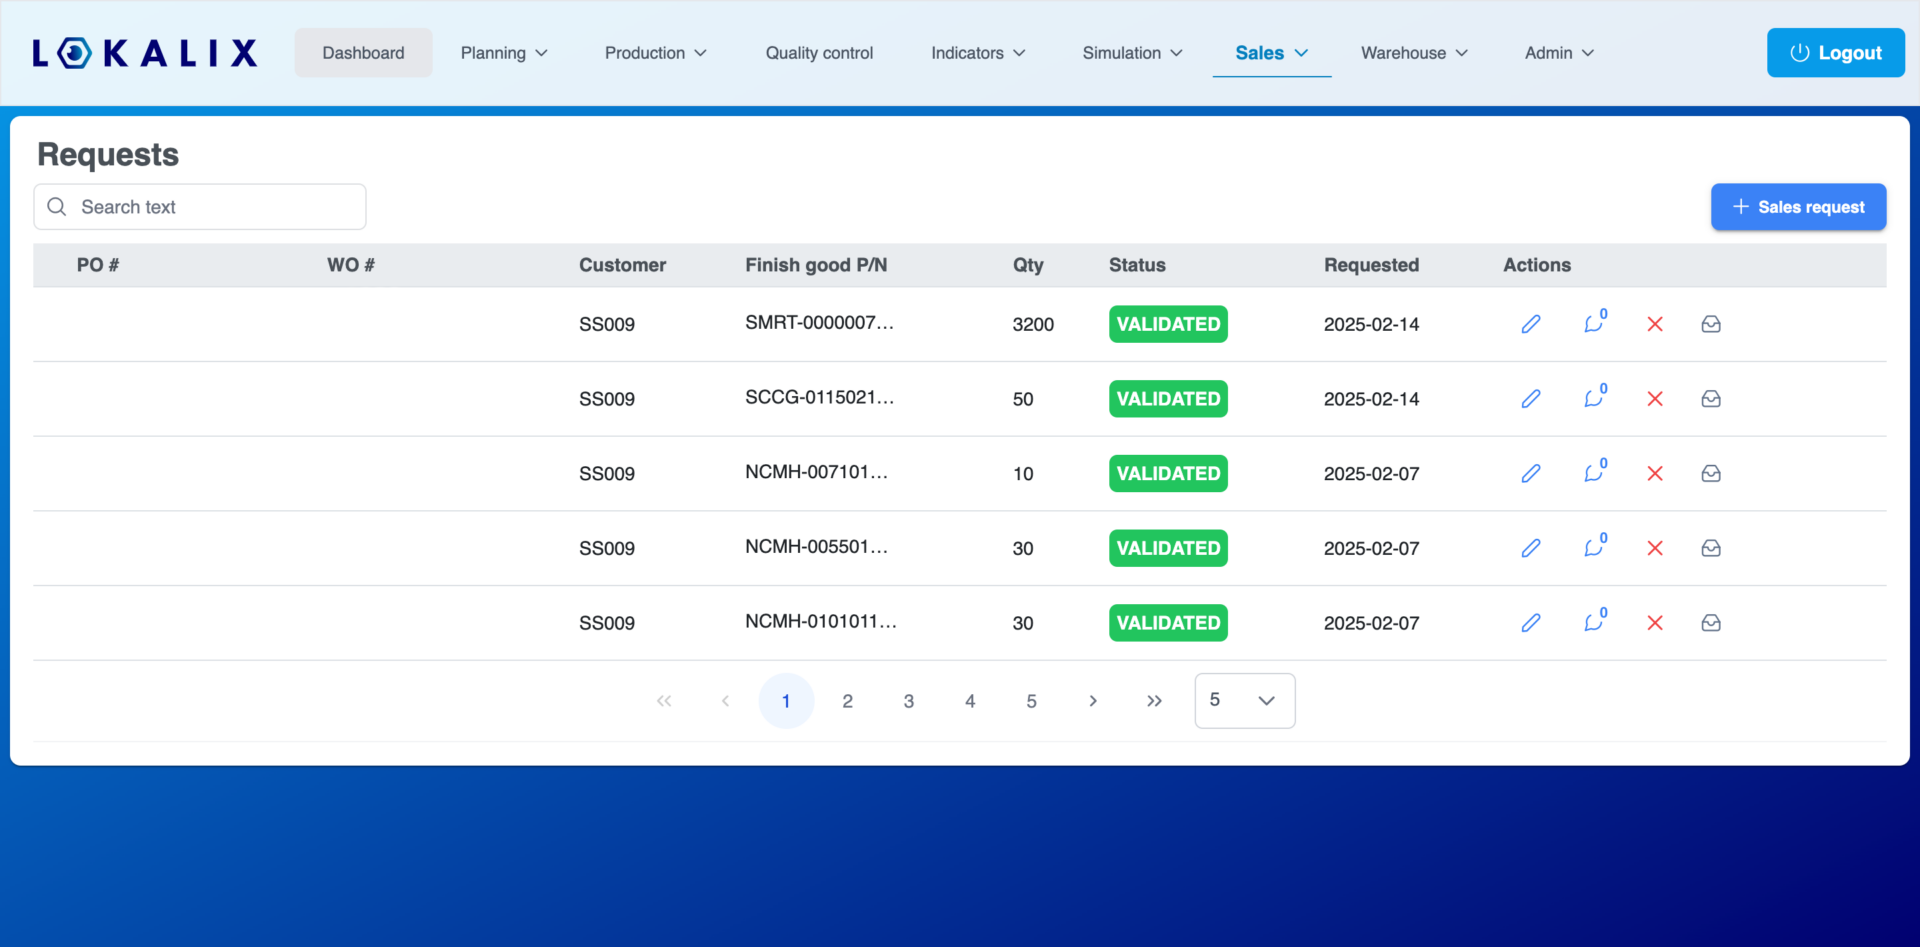Click the Logout button
This screenshot has height=947, width=1920.
pos(1835,53)
